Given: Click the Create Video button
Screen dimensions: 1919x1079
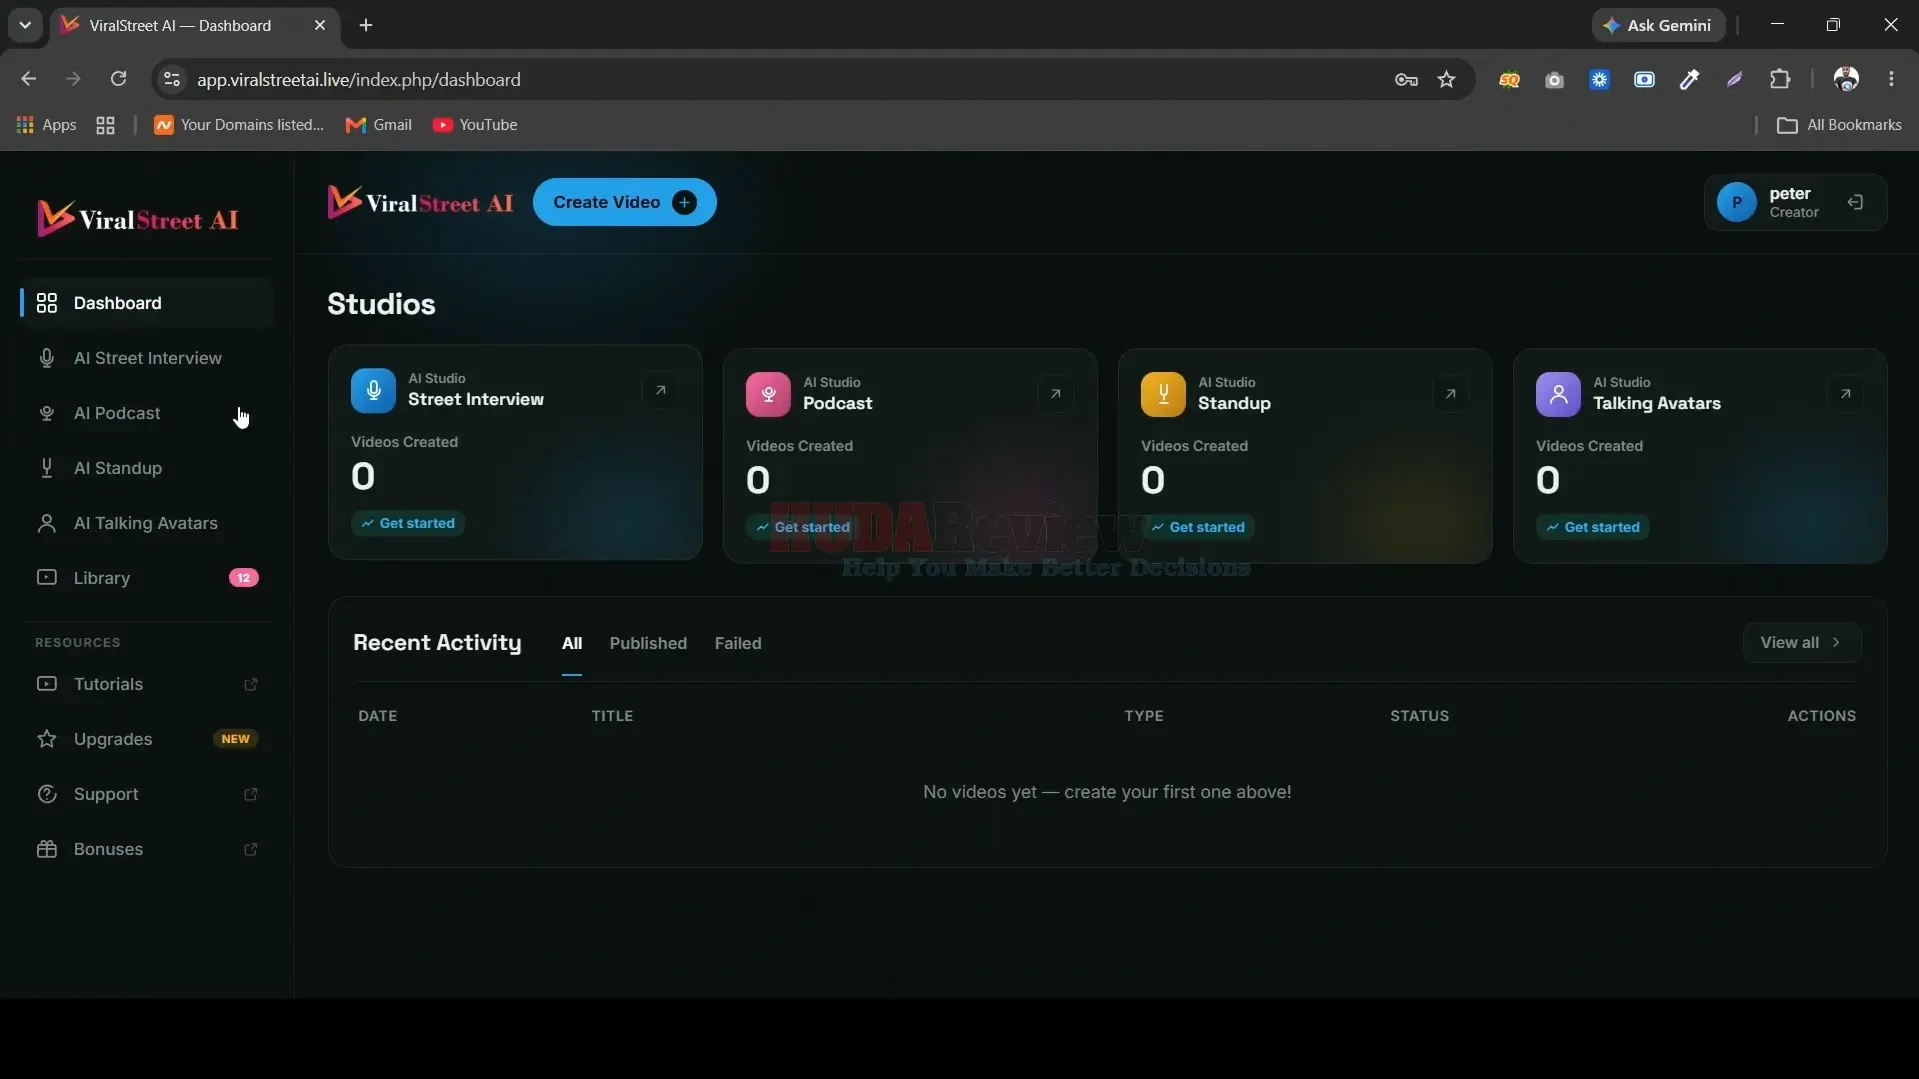Looking at the screenshot, I should point(624,202).
